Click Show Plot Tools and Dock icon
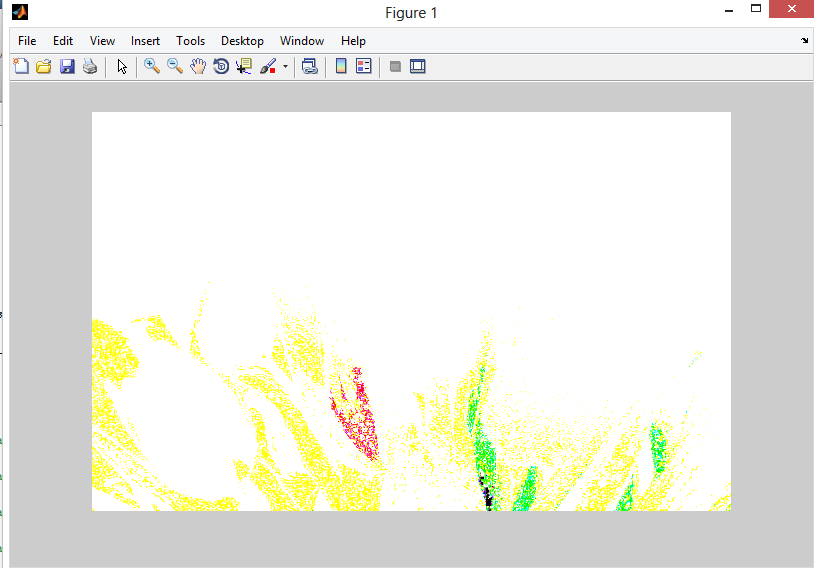The width and height of the screenshot is (820, 568). (x=418, y=66)
